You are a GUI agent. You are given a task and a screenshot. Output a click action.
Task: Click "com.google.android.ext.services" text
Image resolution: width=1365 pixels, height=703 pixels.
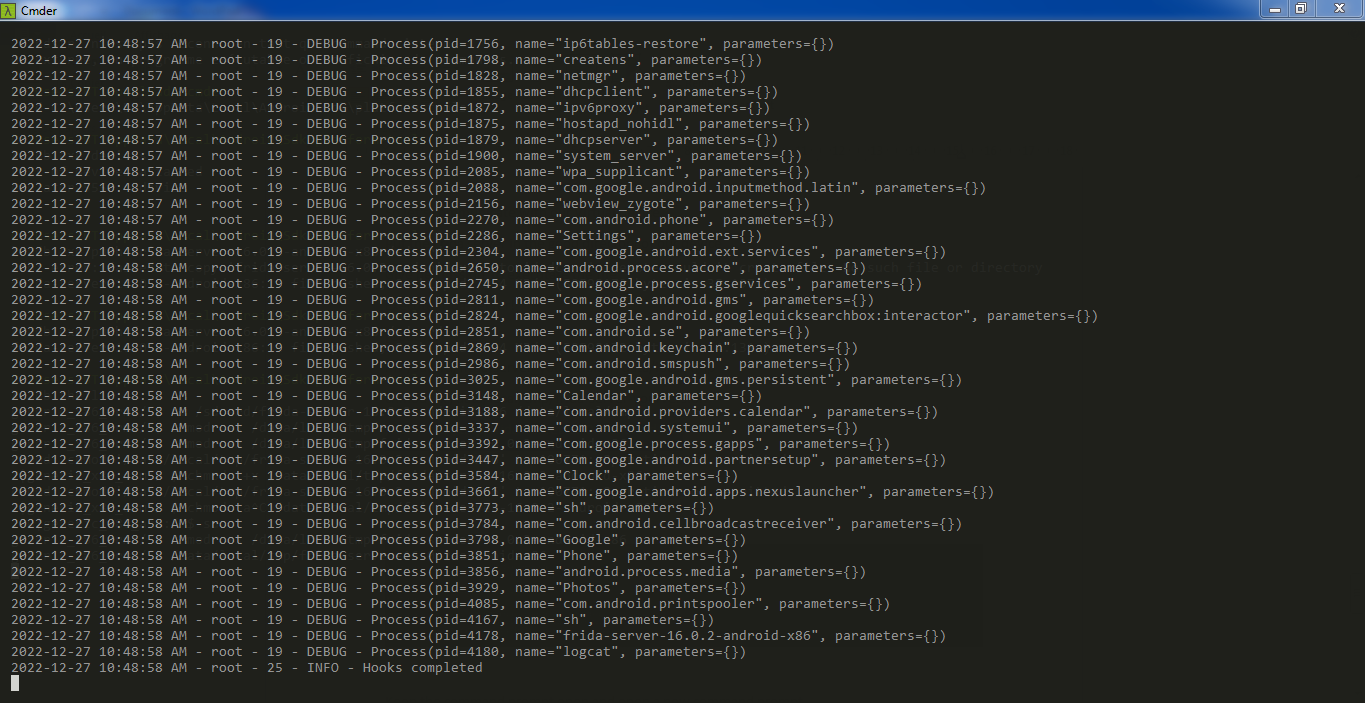(687, 252)
